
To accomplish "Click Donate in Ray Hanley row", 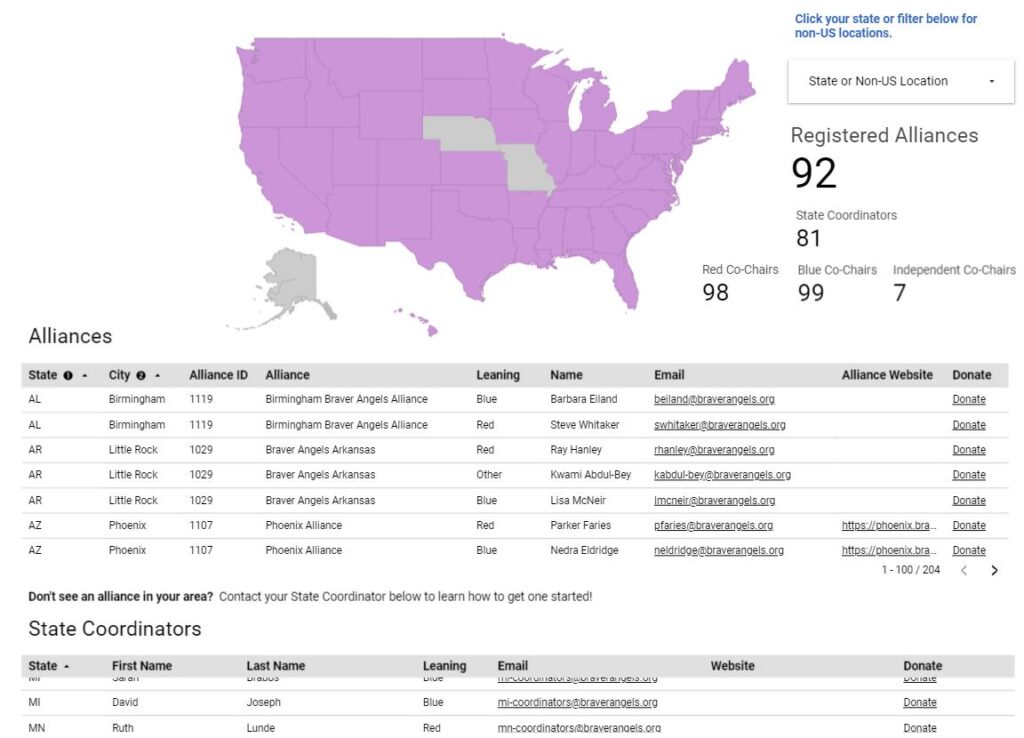I will 969,449.
